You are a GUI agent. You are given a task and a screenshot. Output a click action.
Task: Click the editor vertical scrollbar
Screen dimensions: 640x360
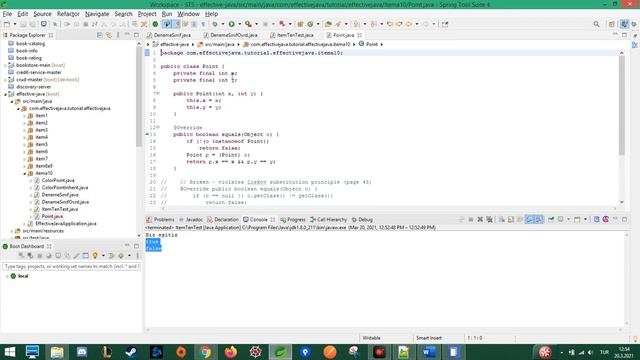pyautogui.click(x=622, y=104)
